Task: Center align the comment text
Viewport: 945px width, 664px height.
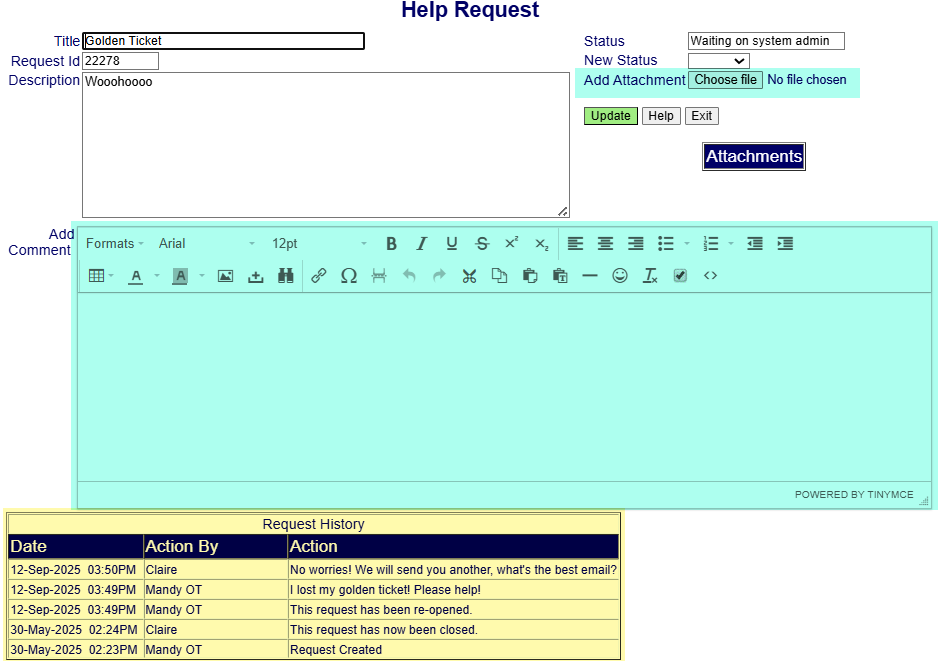Action: click(605, 243)
